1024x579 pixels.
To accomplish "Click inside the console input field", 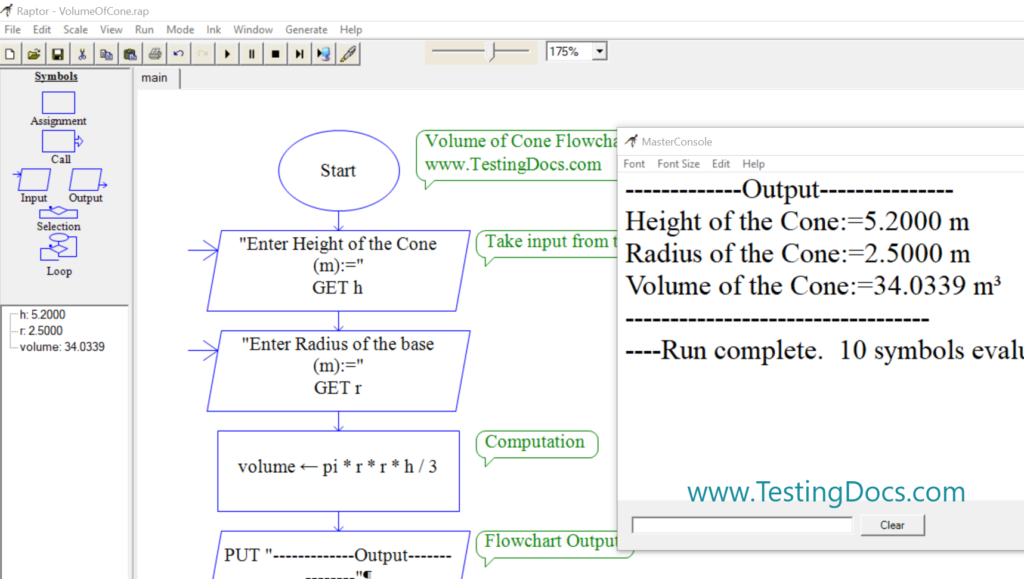I will [740, 523].
